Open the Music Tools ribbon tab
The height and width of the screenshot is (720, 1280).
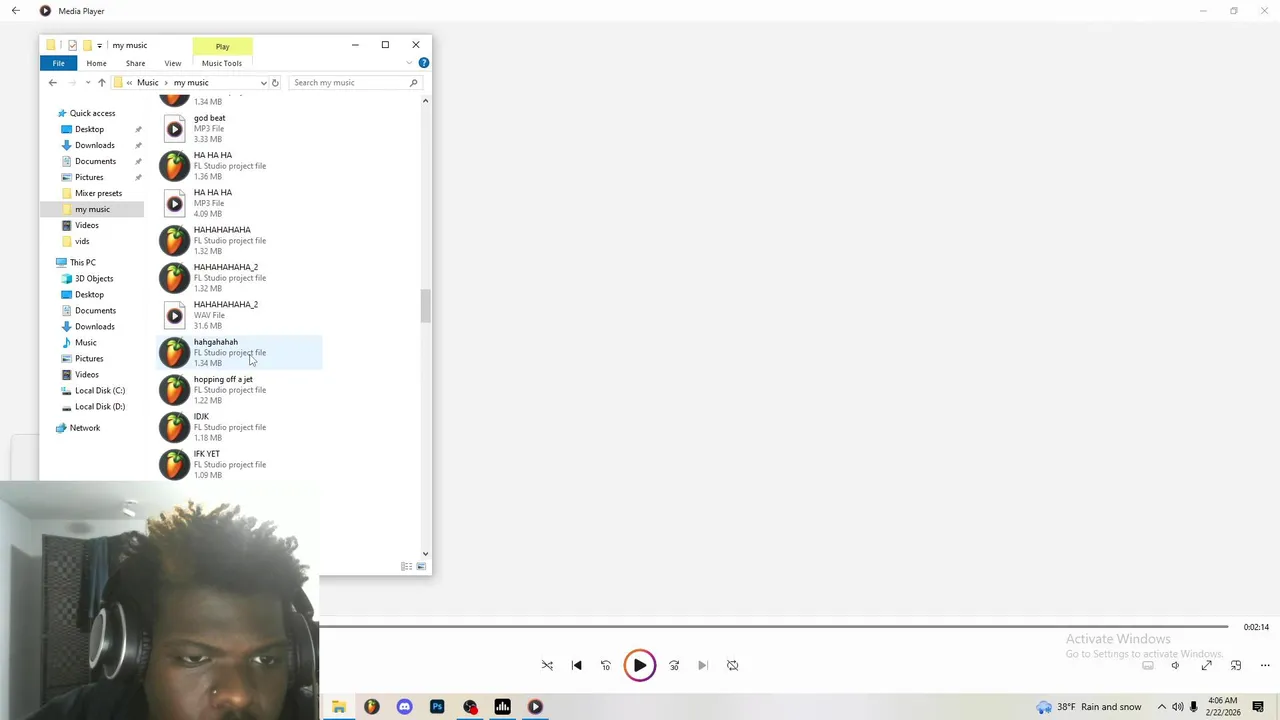(222, 63)
